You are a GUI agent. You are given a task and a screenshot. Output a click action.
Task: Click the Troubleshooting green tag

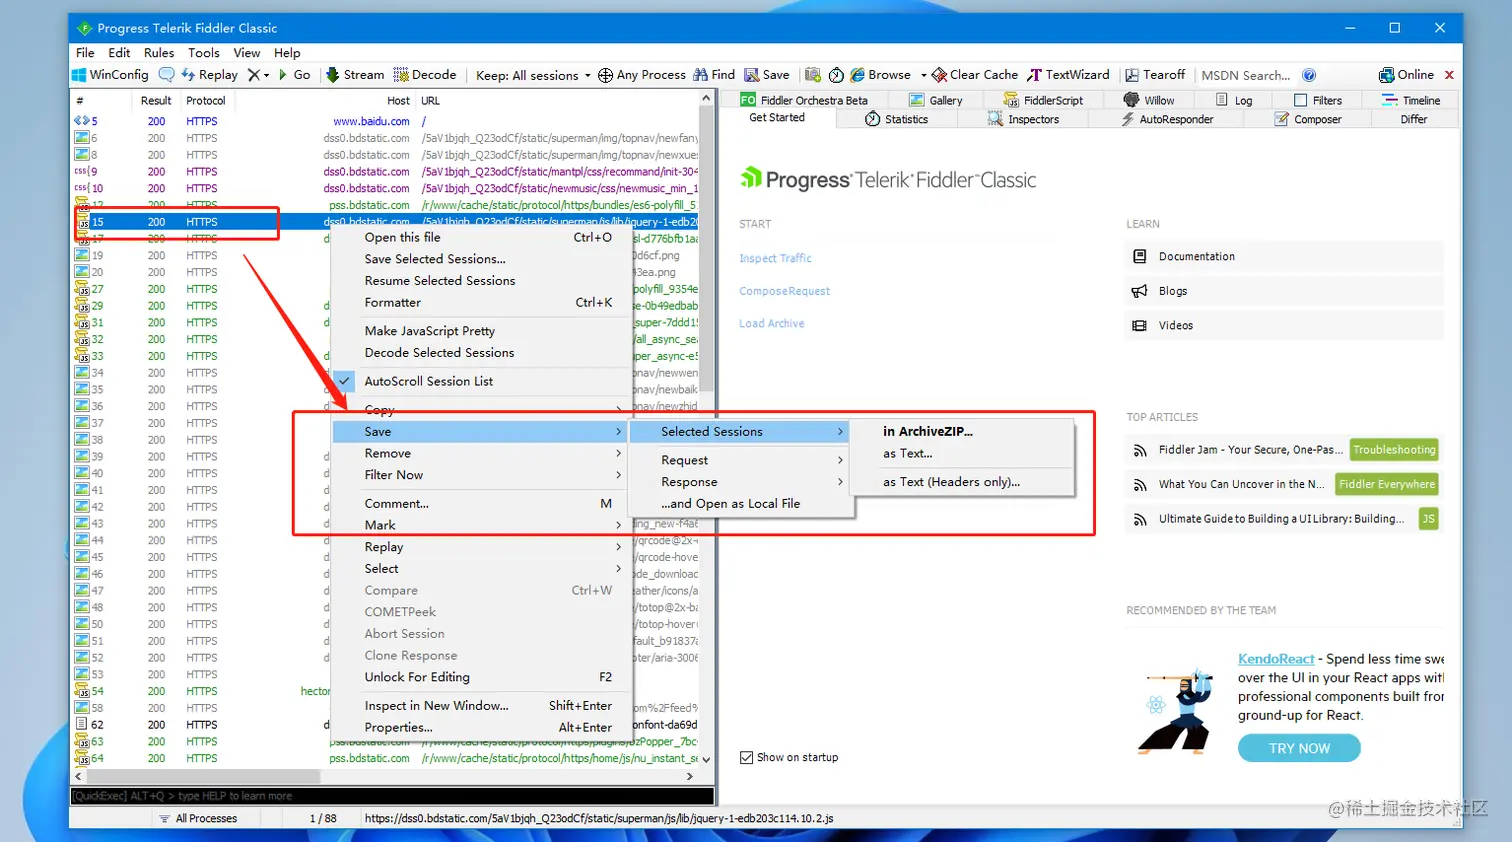coord(1394,450)
